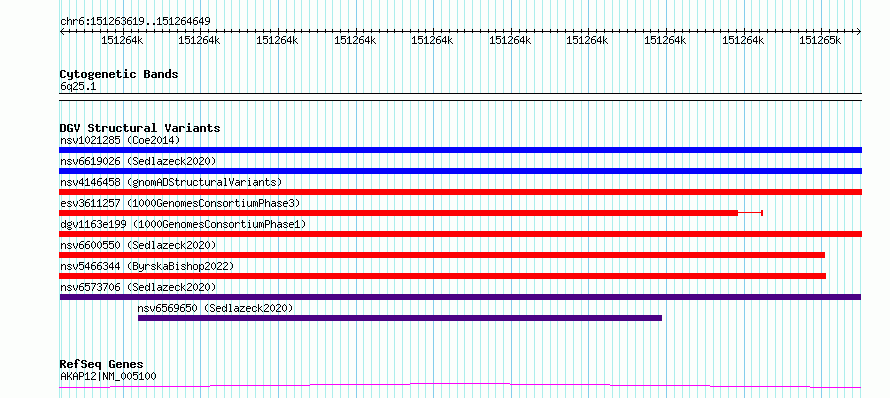Open the Cytogenetic Bands track title
This screenshot has height=398, width=890.
click(x=119, y=74)
